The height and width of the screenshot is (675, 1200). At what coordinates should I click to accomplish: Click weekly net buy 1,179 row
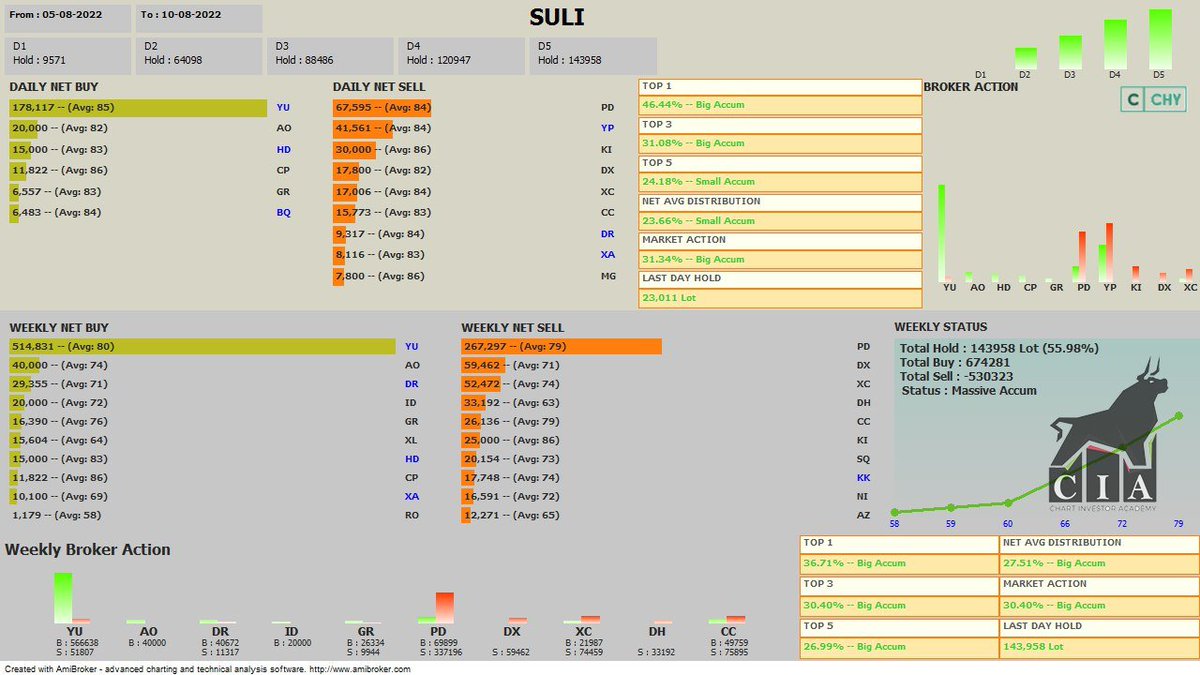pyautogui.click(x=215, y=515)
